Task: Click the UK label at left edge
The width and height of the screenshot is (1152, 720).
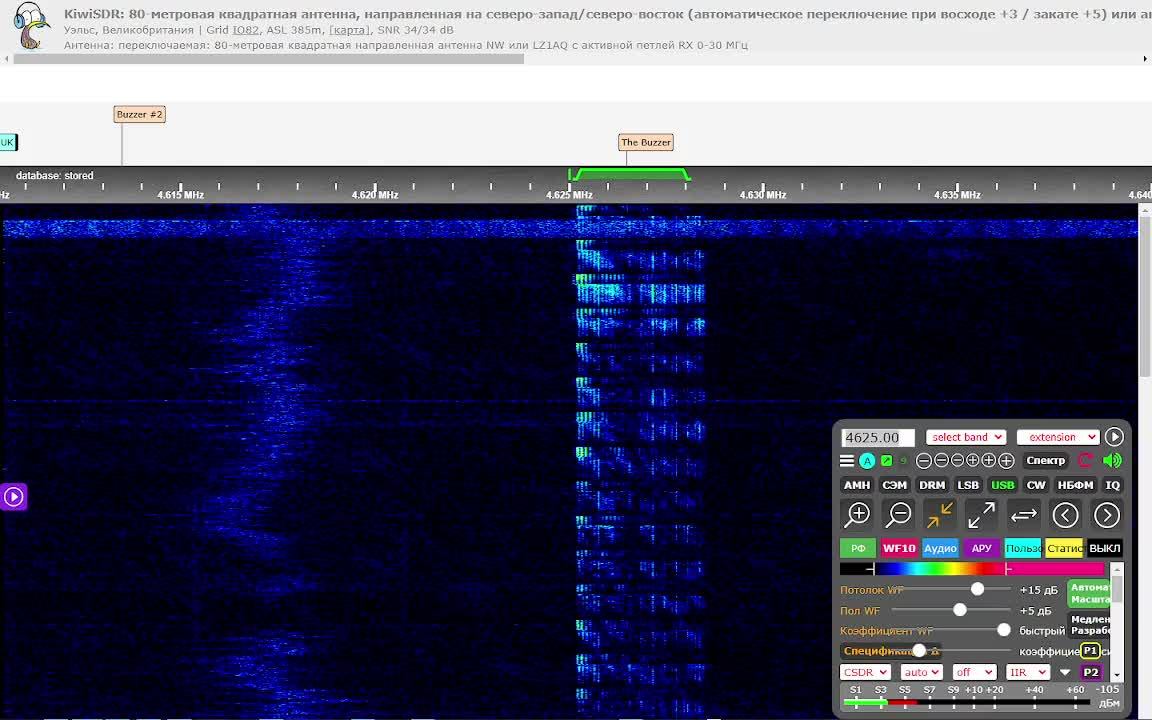Action: coord(8,143)
